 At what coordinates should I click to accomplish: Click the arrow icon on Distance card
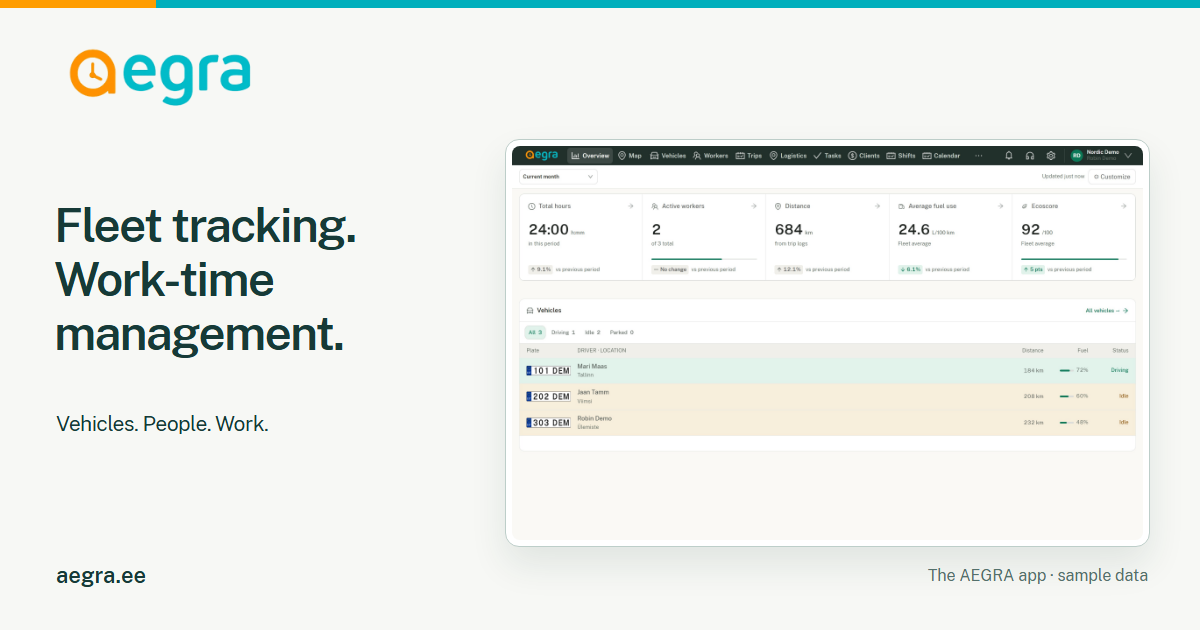coord(877,206)
